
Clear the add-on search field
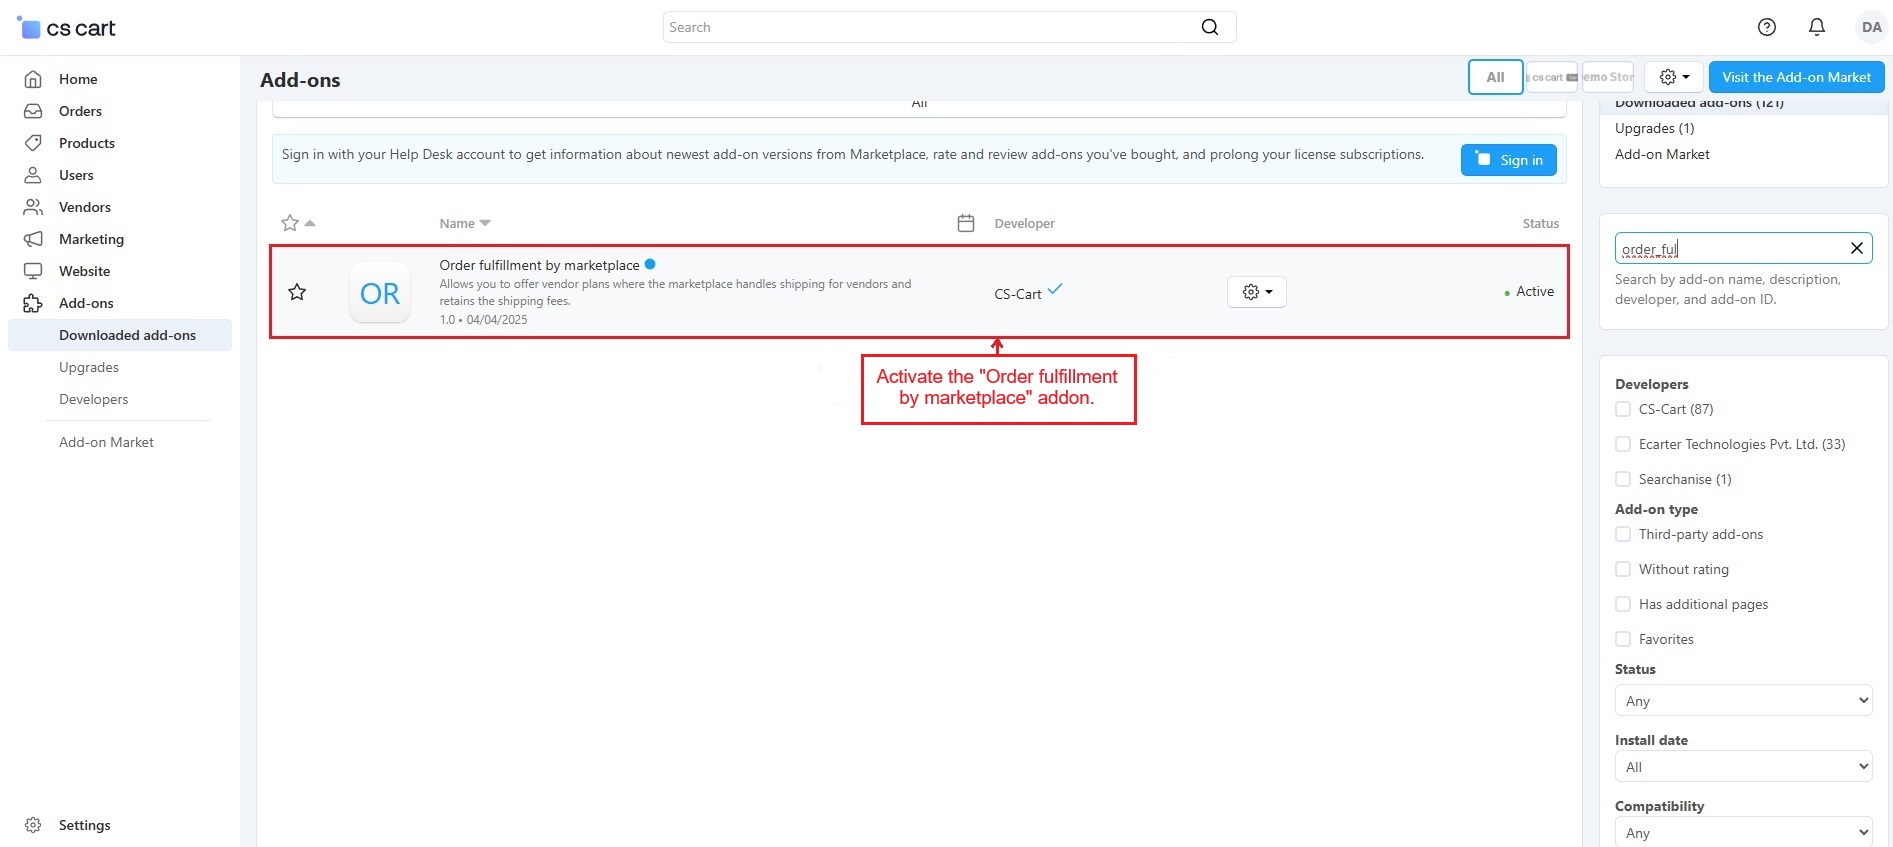tap(1856, 248)
